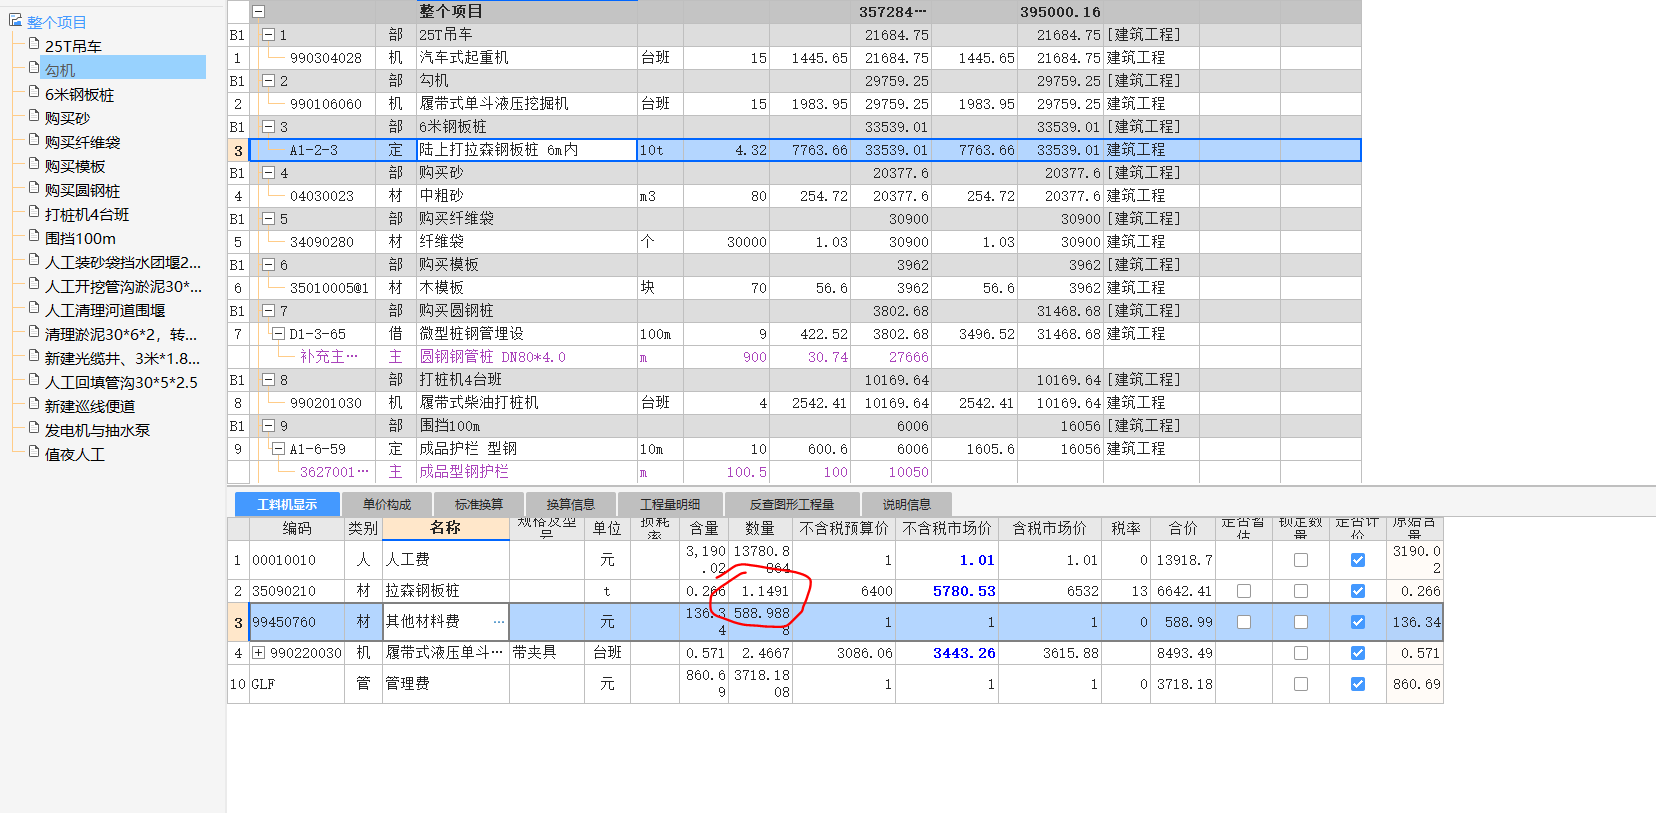Open 人工回填管沟30*5*2.5 in the tree

(121, 382)
